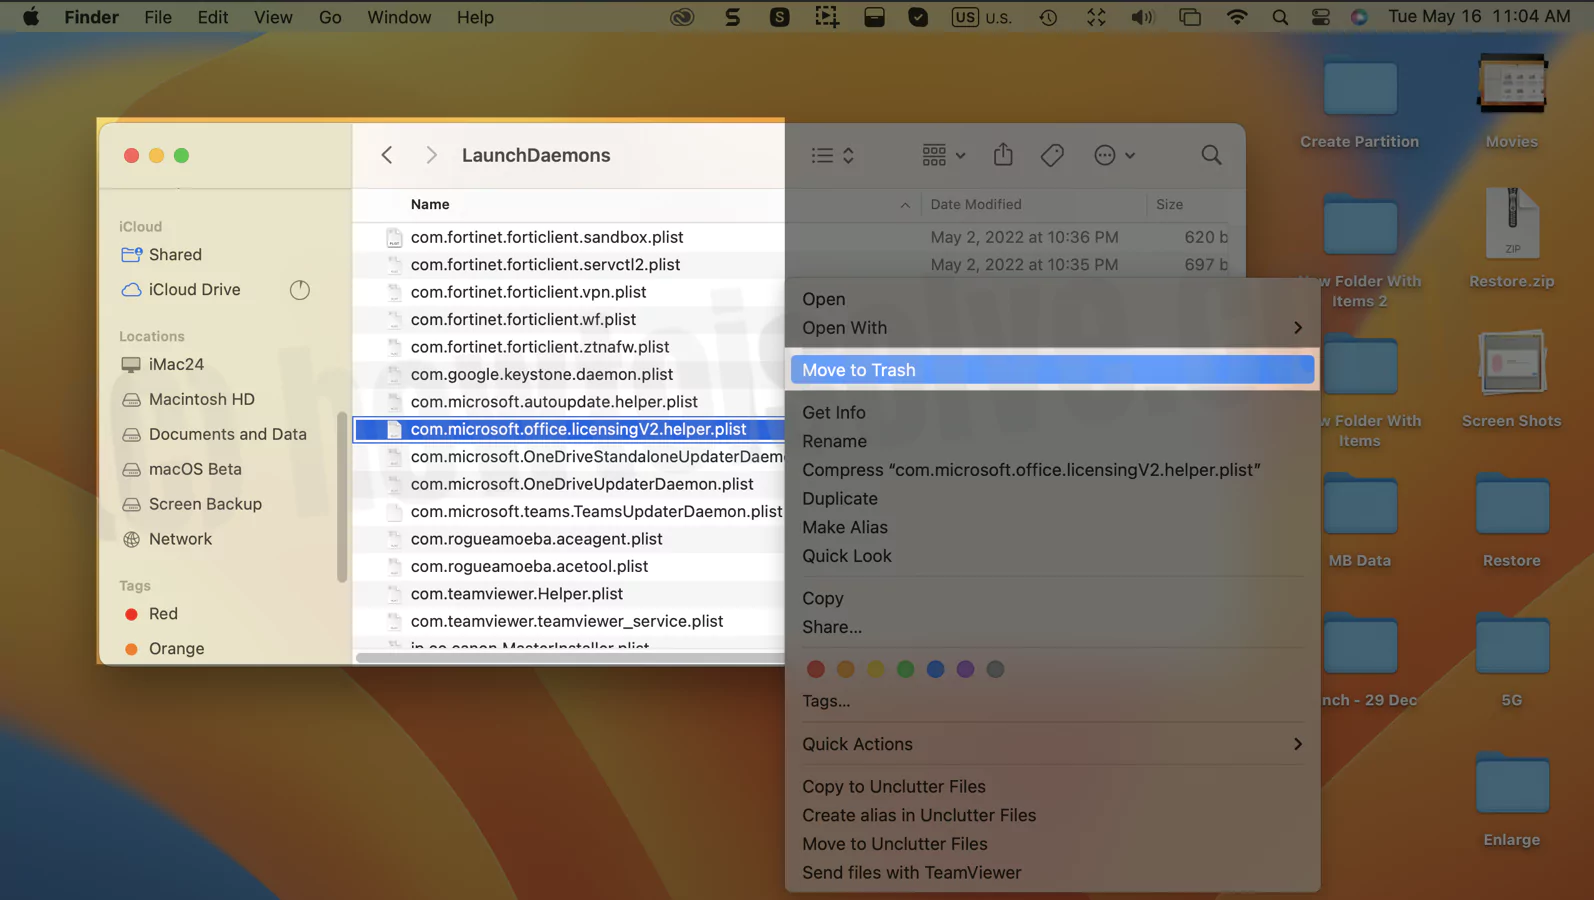Open Control Center from menu bar
The image size is (1594, 900).
point(1321,17)
